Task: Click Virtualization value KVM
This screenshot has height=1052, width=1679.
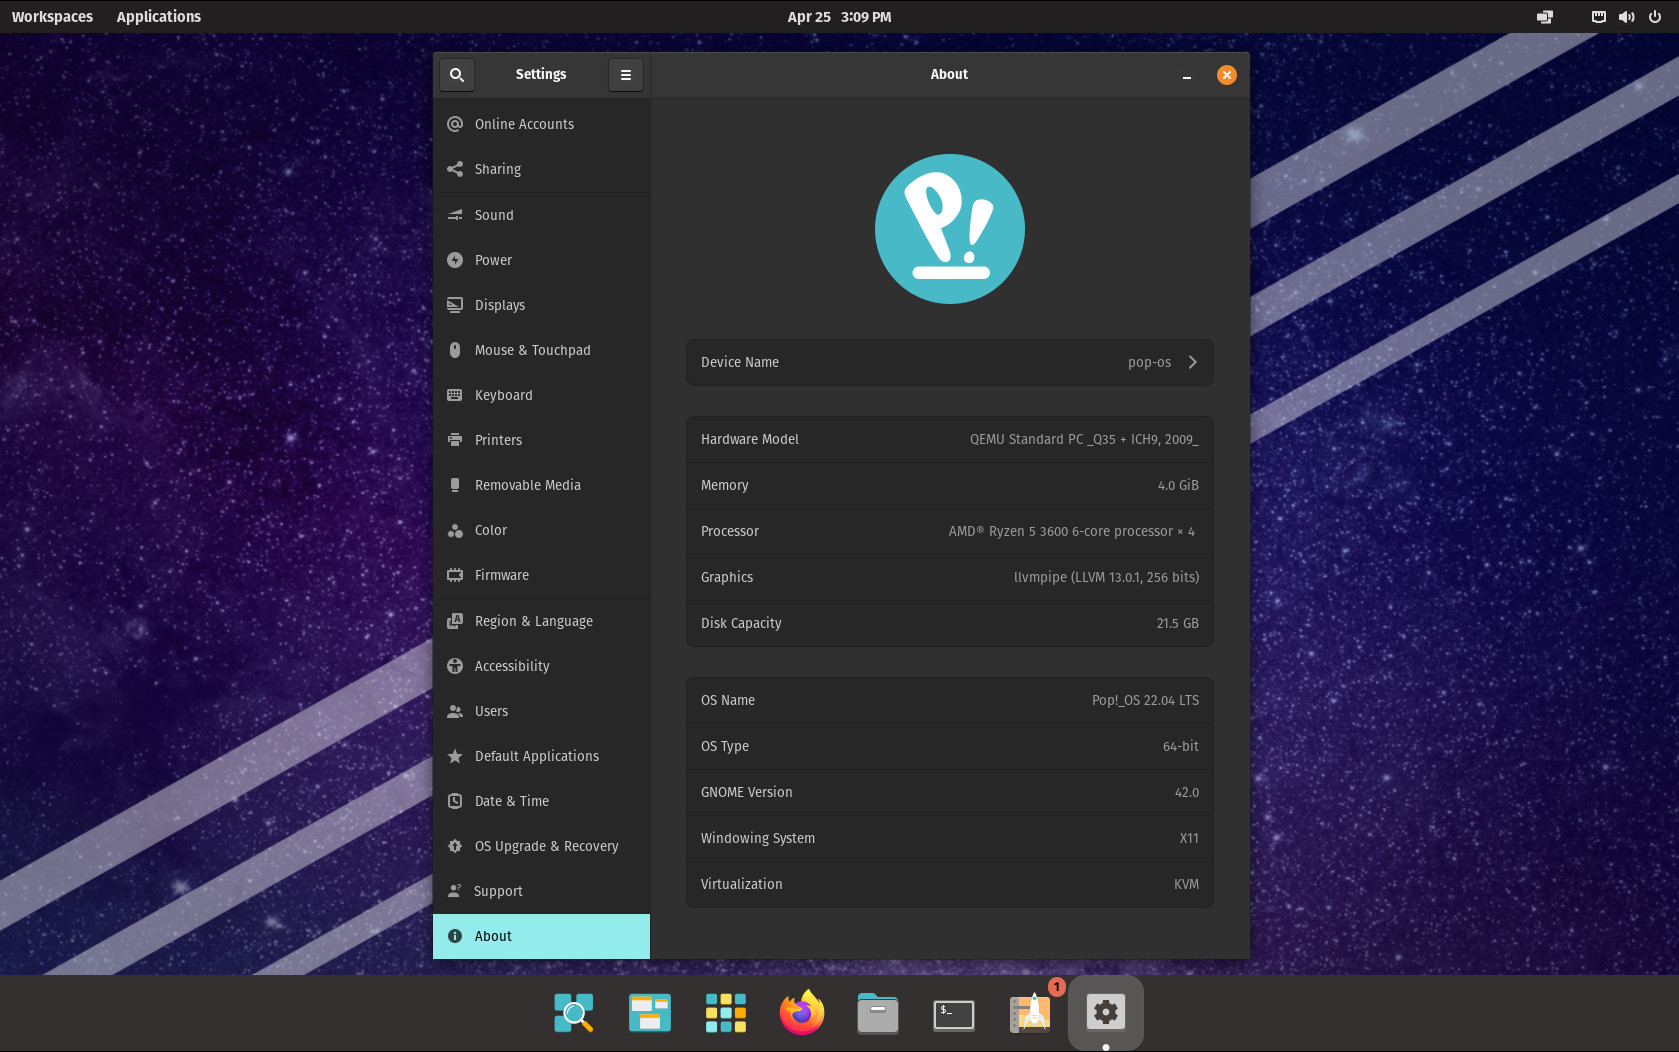Action: tap(1186, 884)
